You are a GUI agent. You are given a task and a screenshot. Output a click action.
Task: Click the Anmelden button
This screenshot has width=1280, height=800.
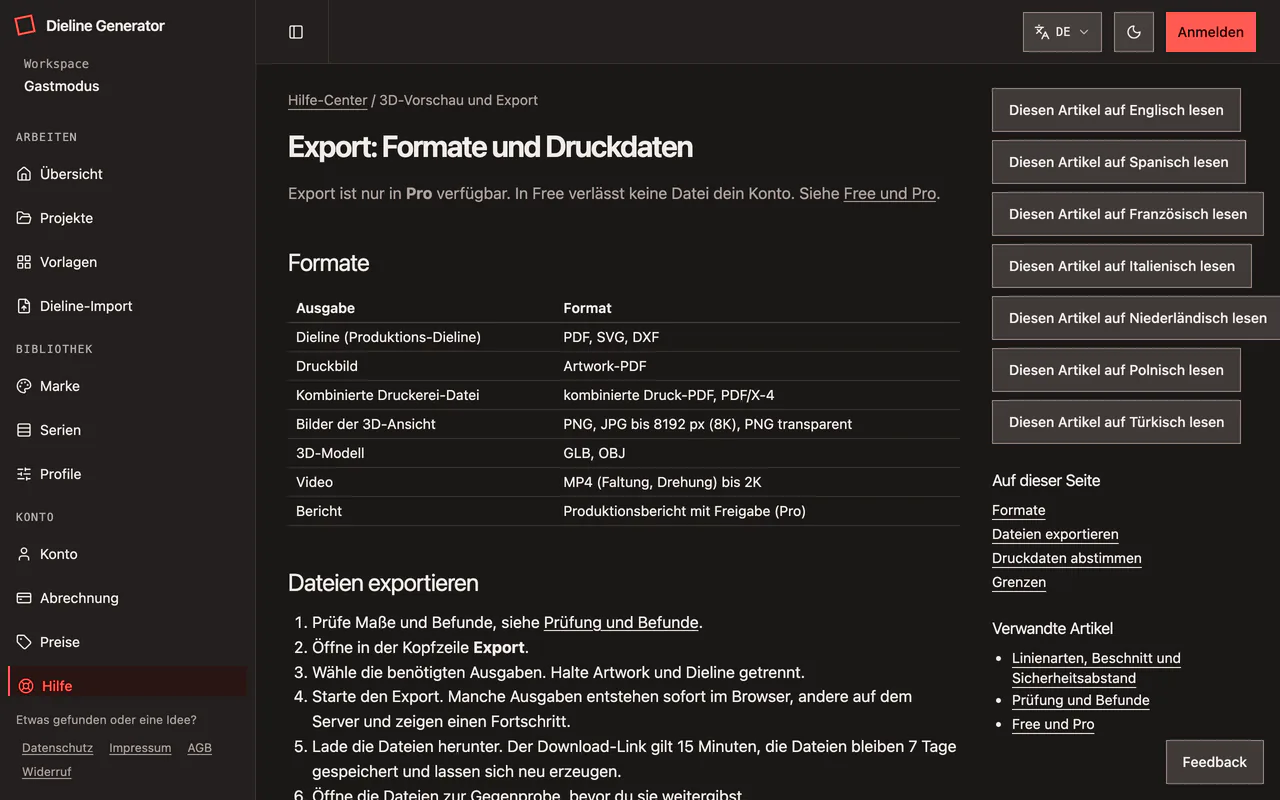tap(1211, 32)
